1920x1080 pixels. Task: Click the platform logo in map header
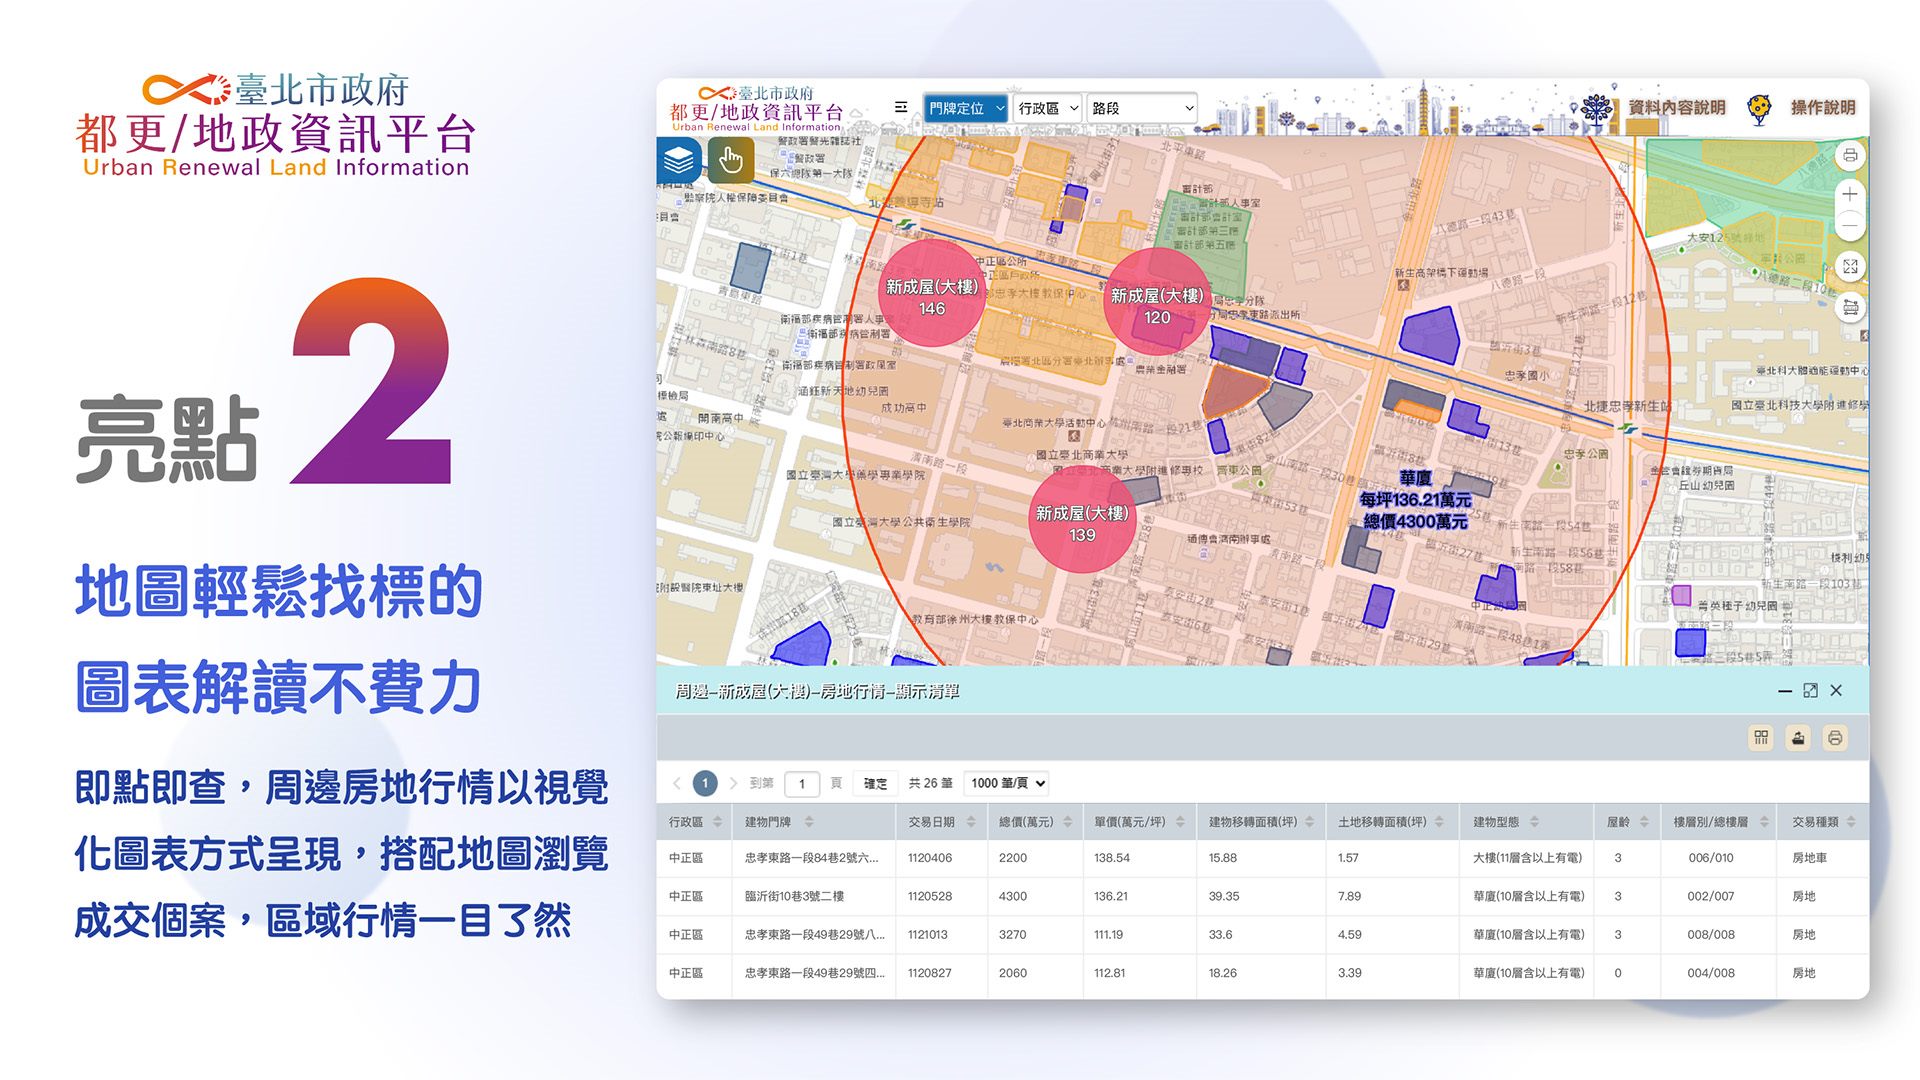[757, 110]
